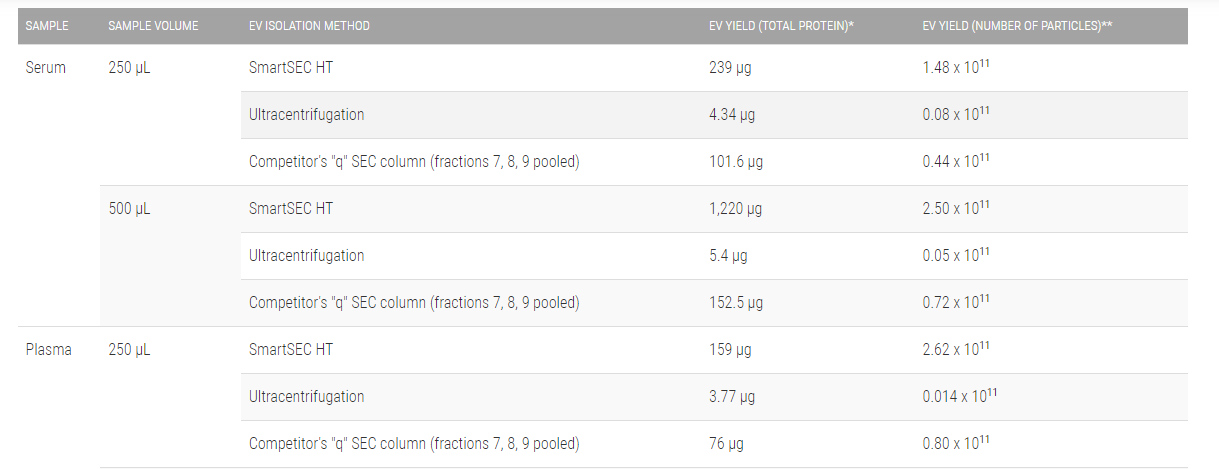
Task: Select the Serum sample cell
Action: coord(46,68)
